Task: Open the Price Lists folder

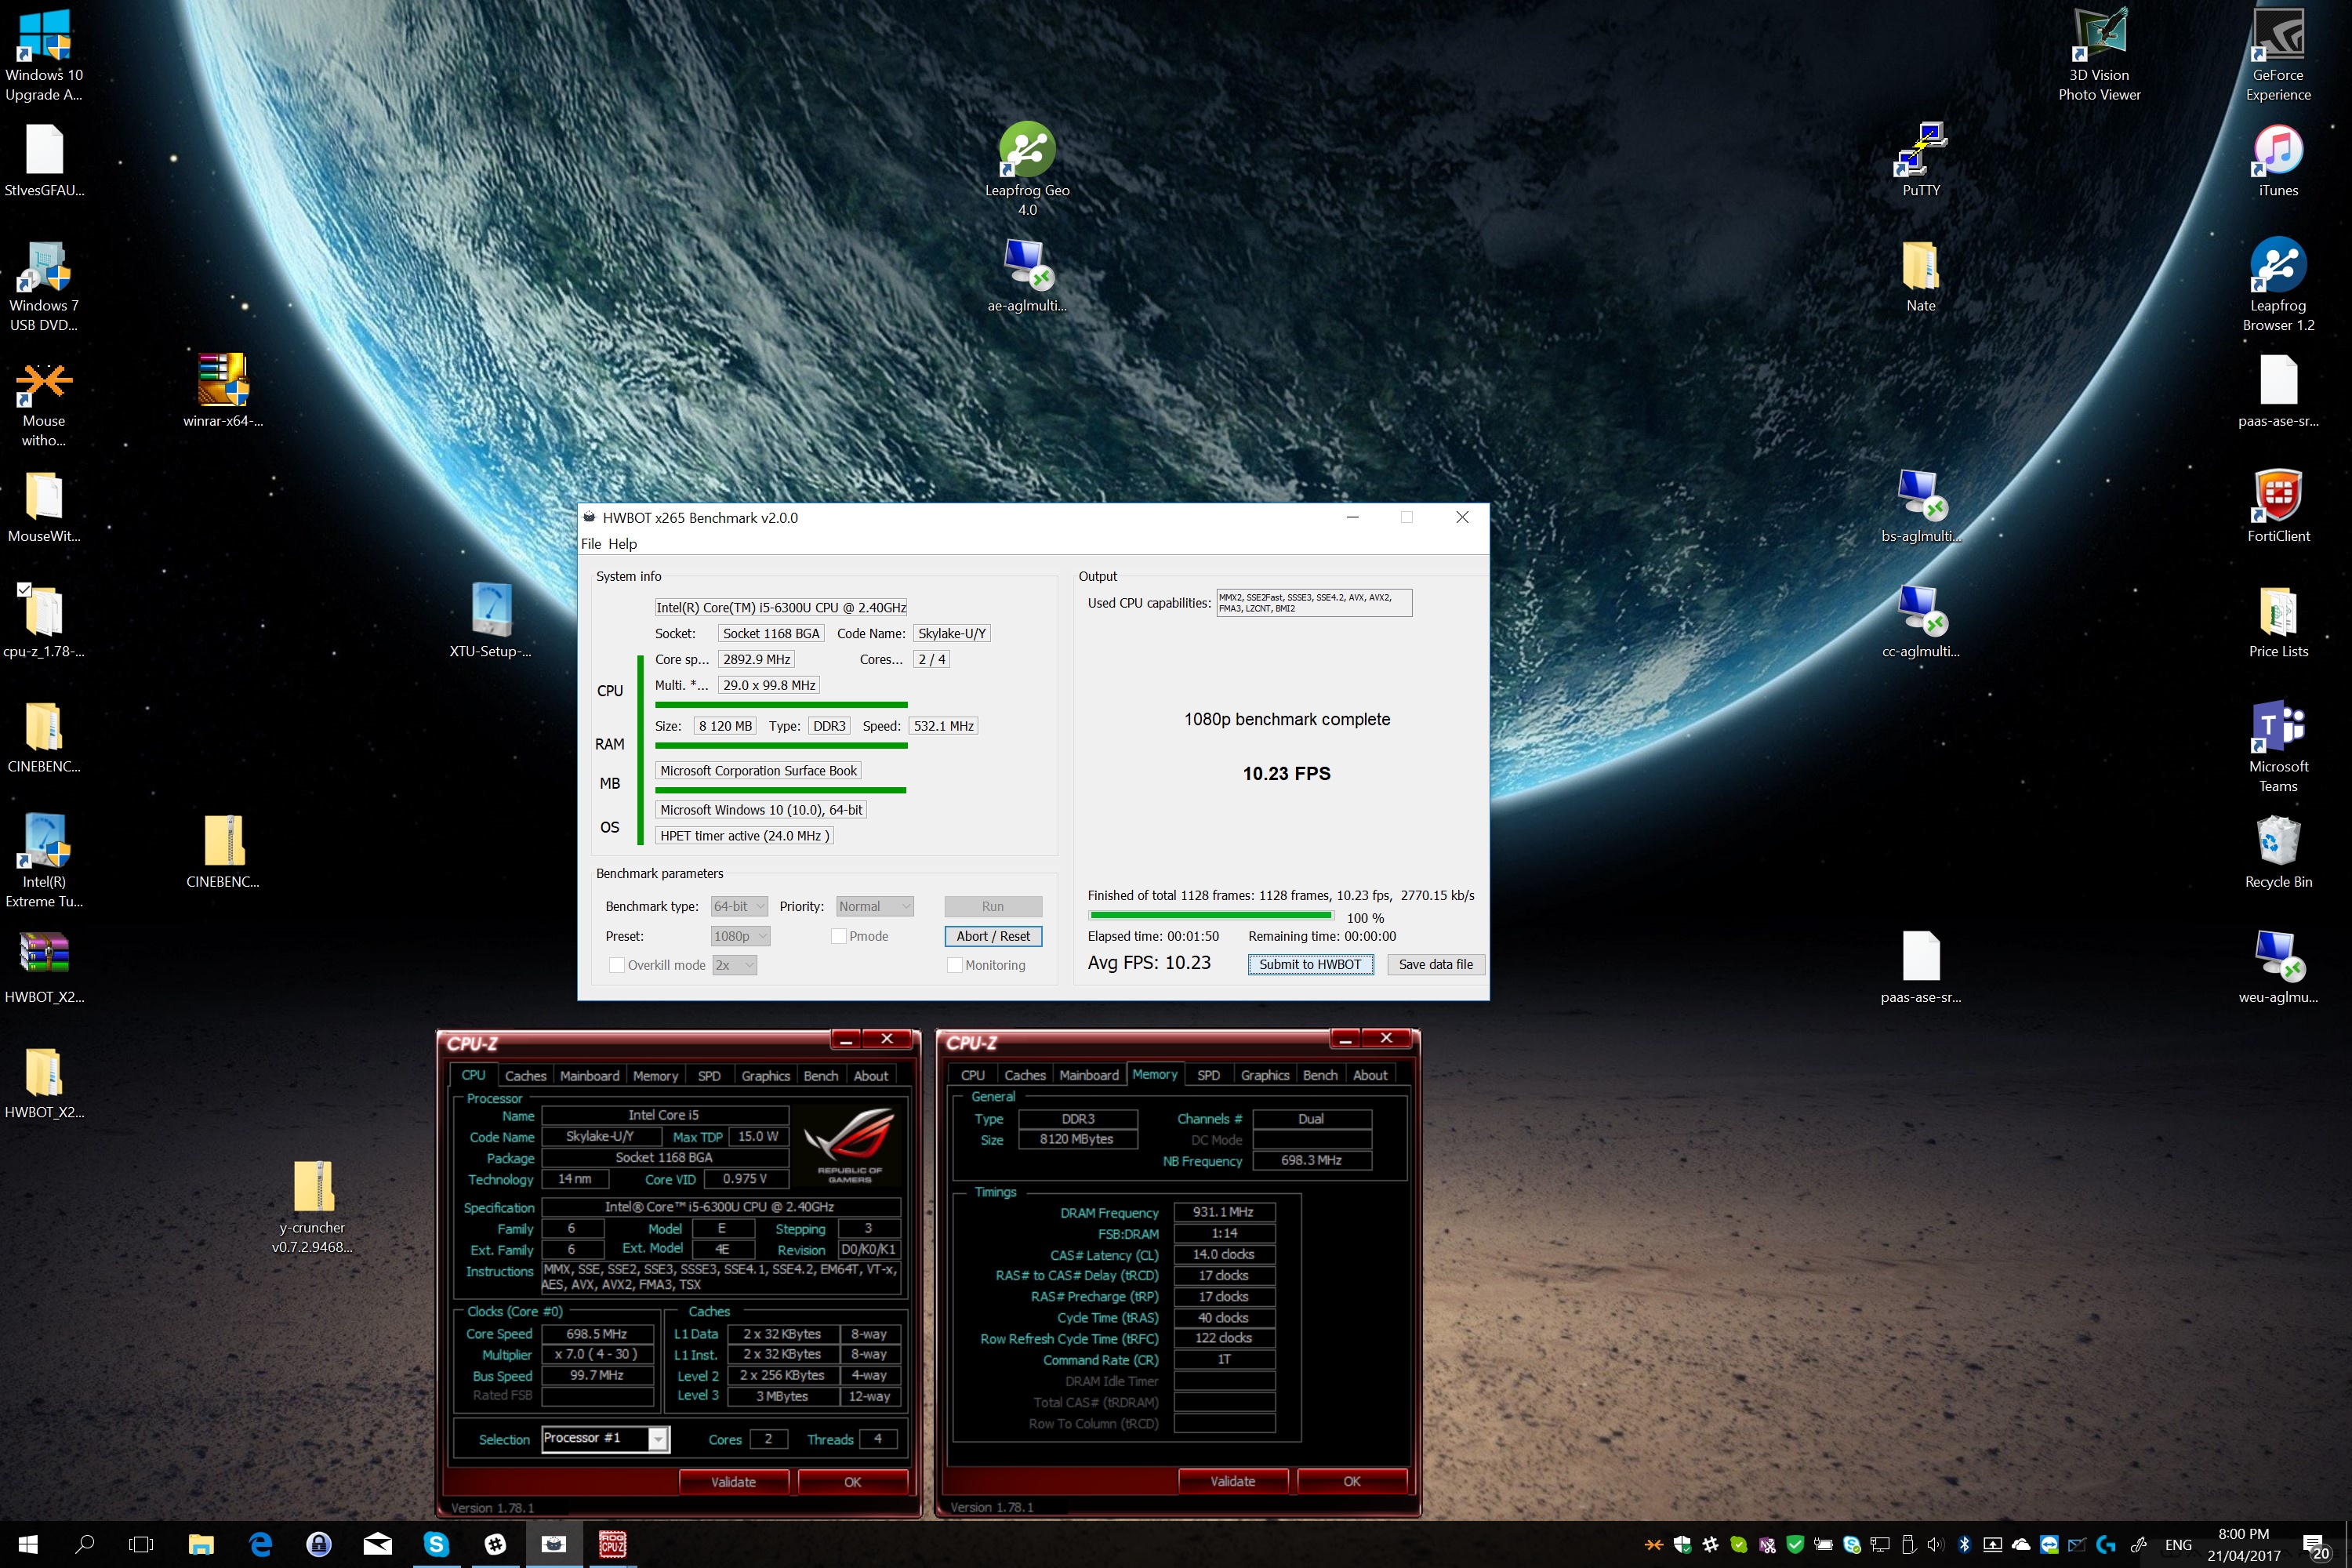Action: [x=2278, y=620]
